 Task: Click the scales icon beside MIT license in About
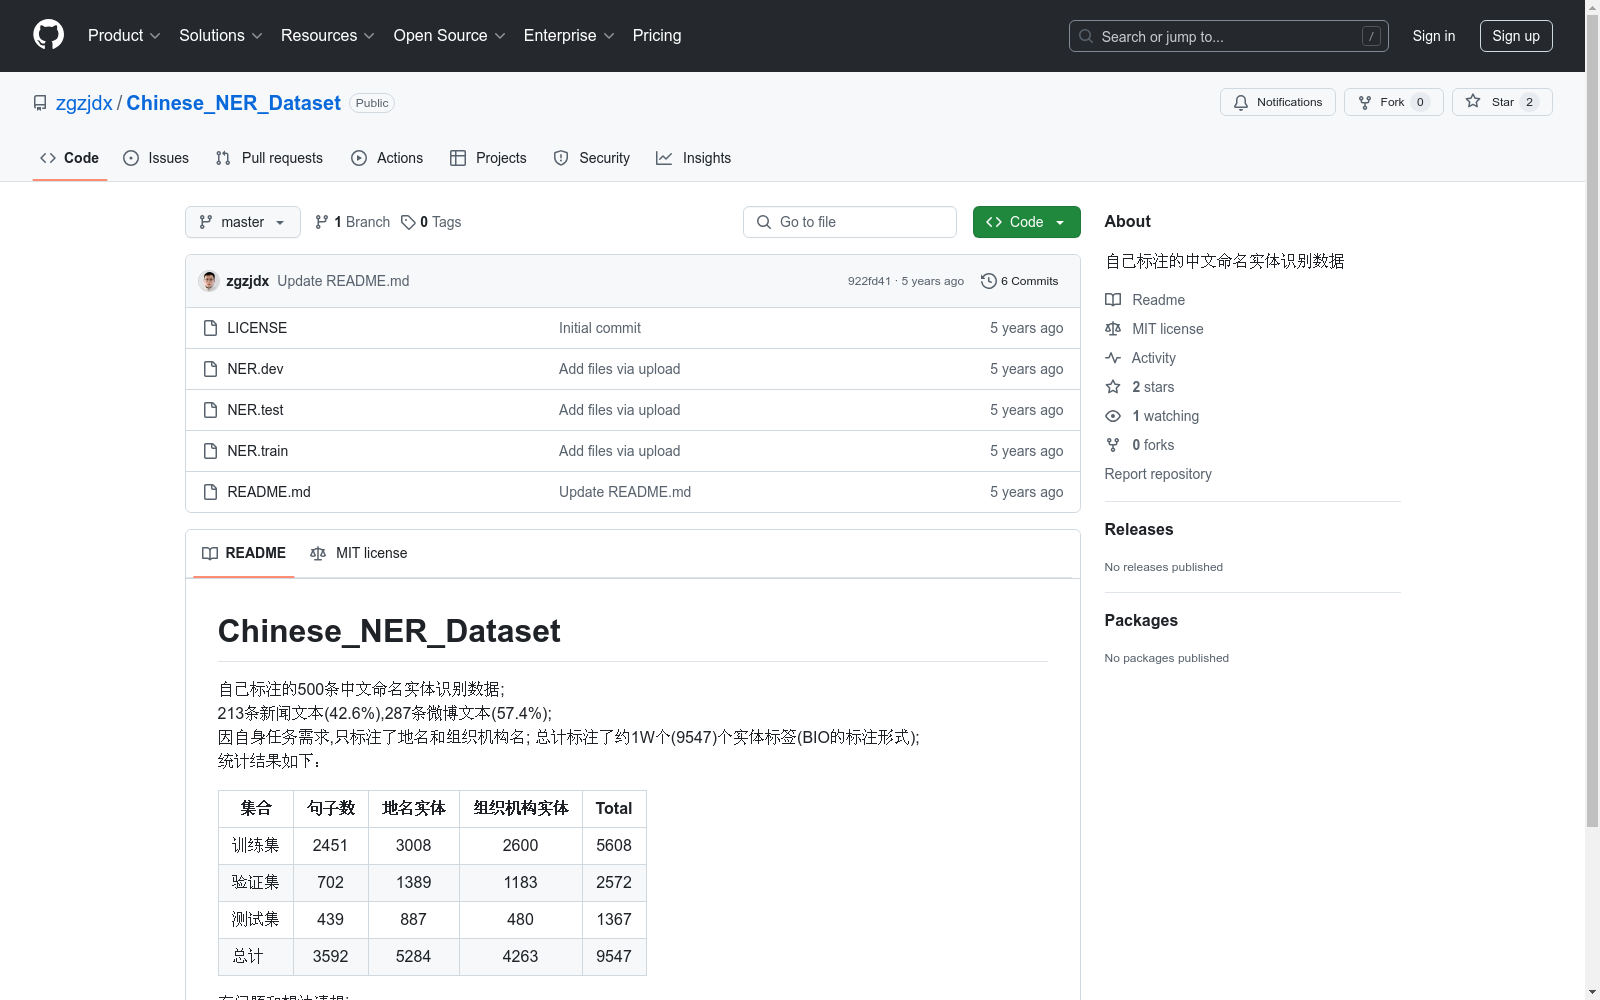[1113, 329]
